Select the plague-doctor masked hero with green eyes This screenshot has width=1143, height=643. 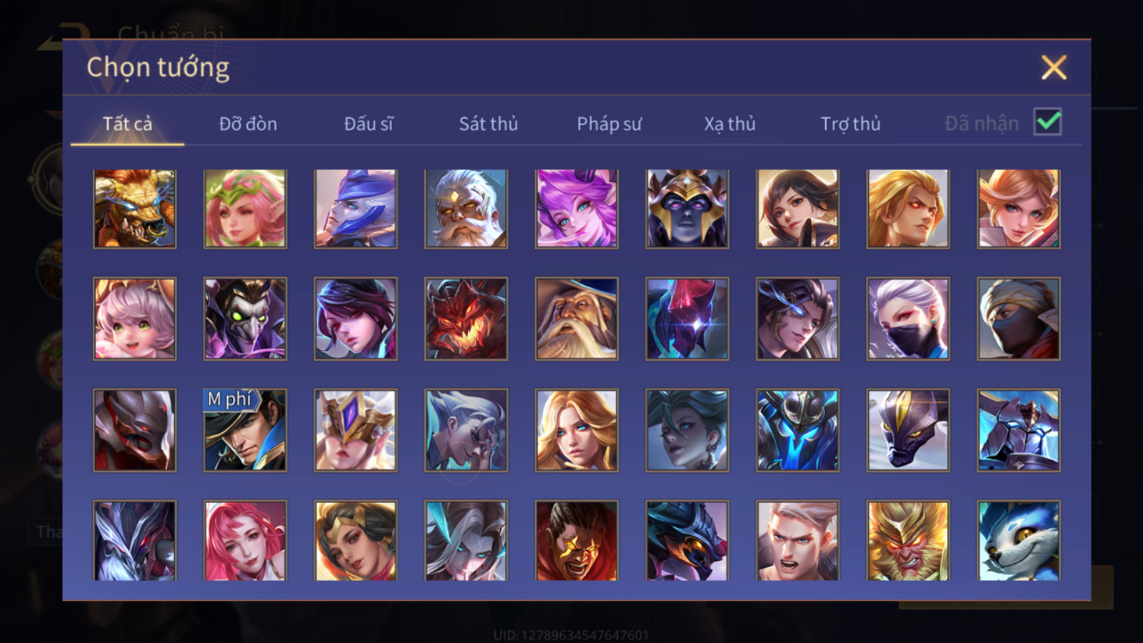(x=245, y=319)
